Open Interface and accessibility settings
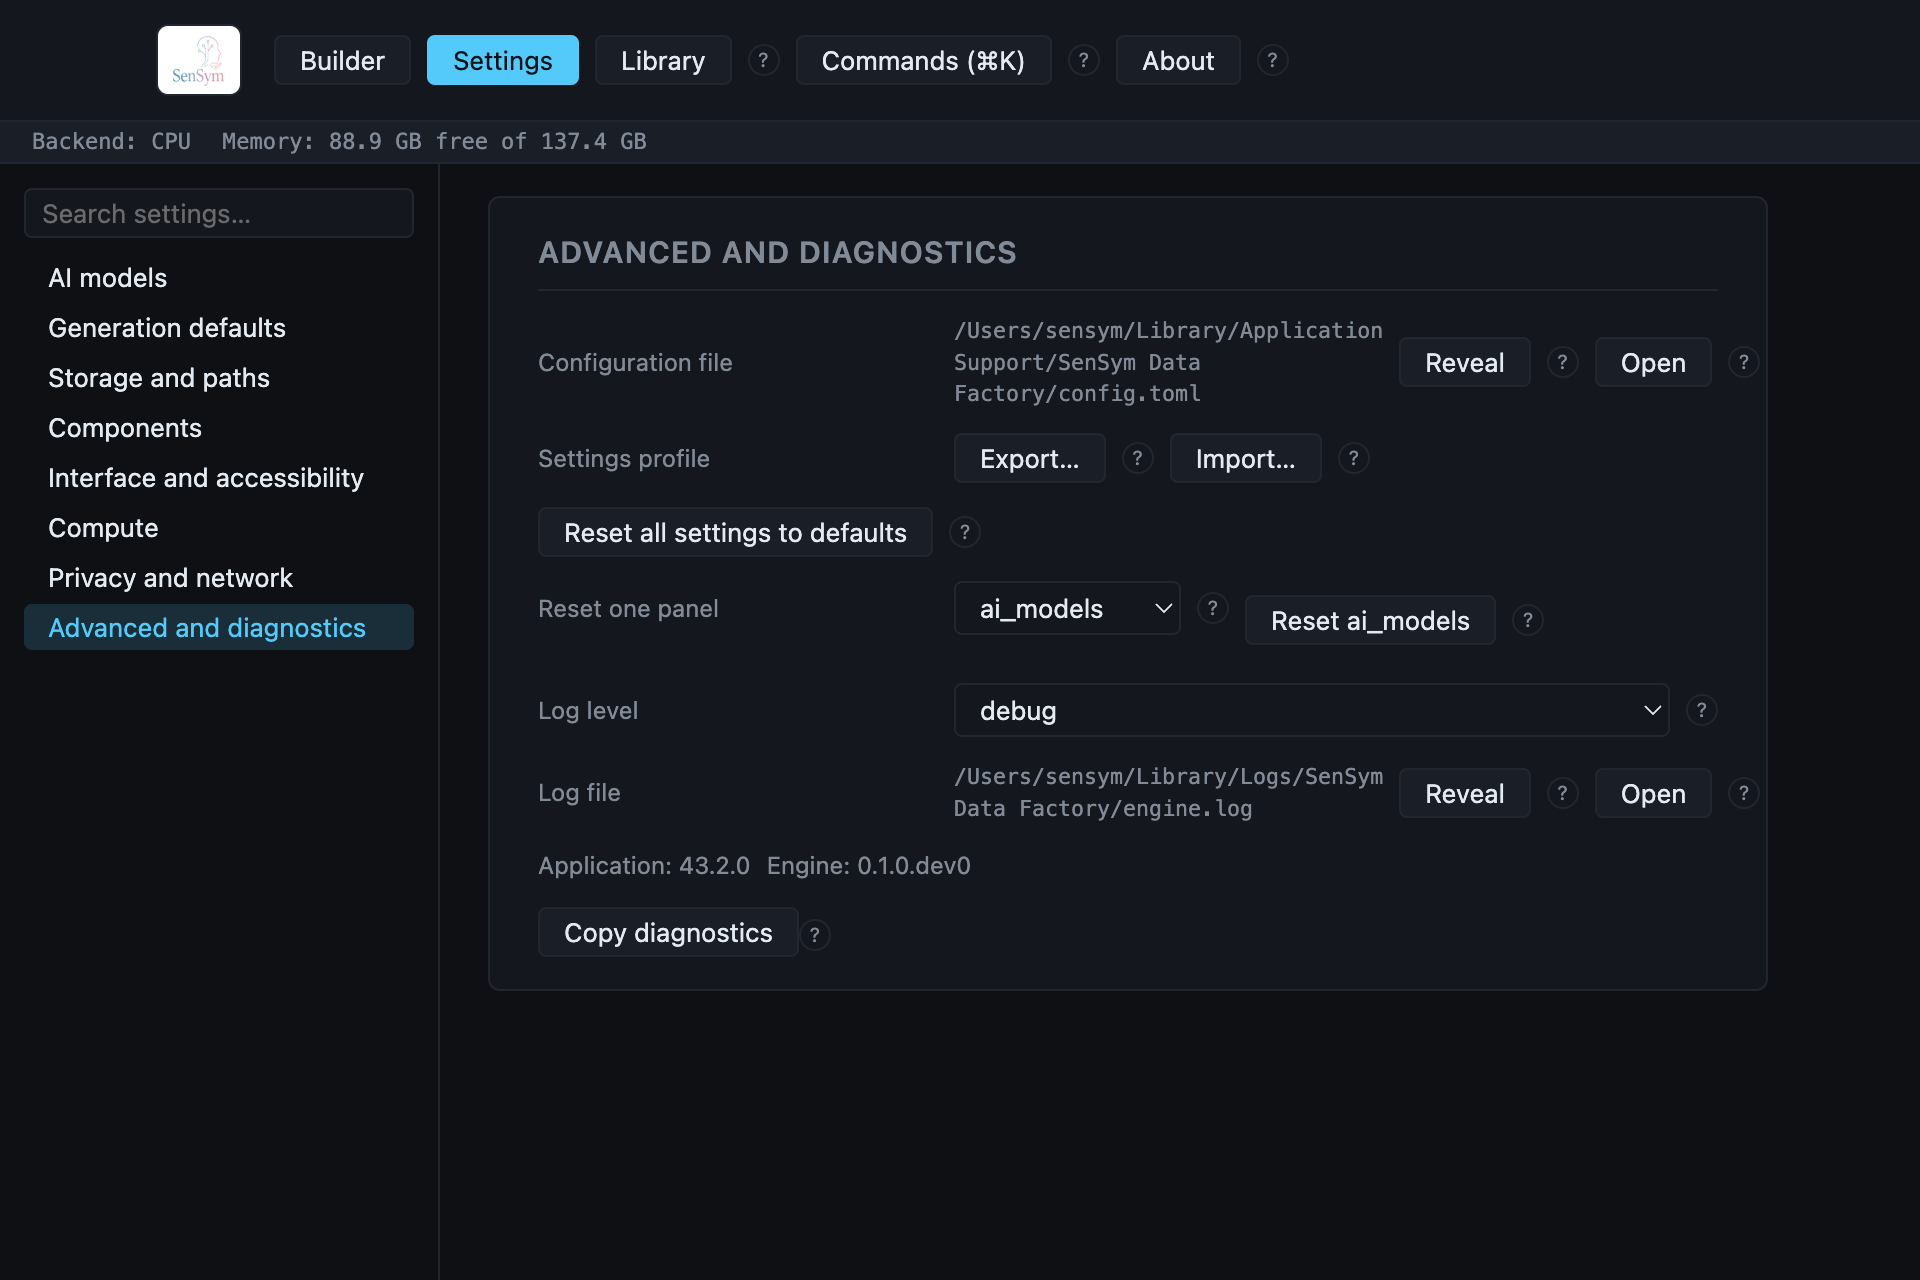This screenshot has height=1280, width=1920. [x=219, y=478]
